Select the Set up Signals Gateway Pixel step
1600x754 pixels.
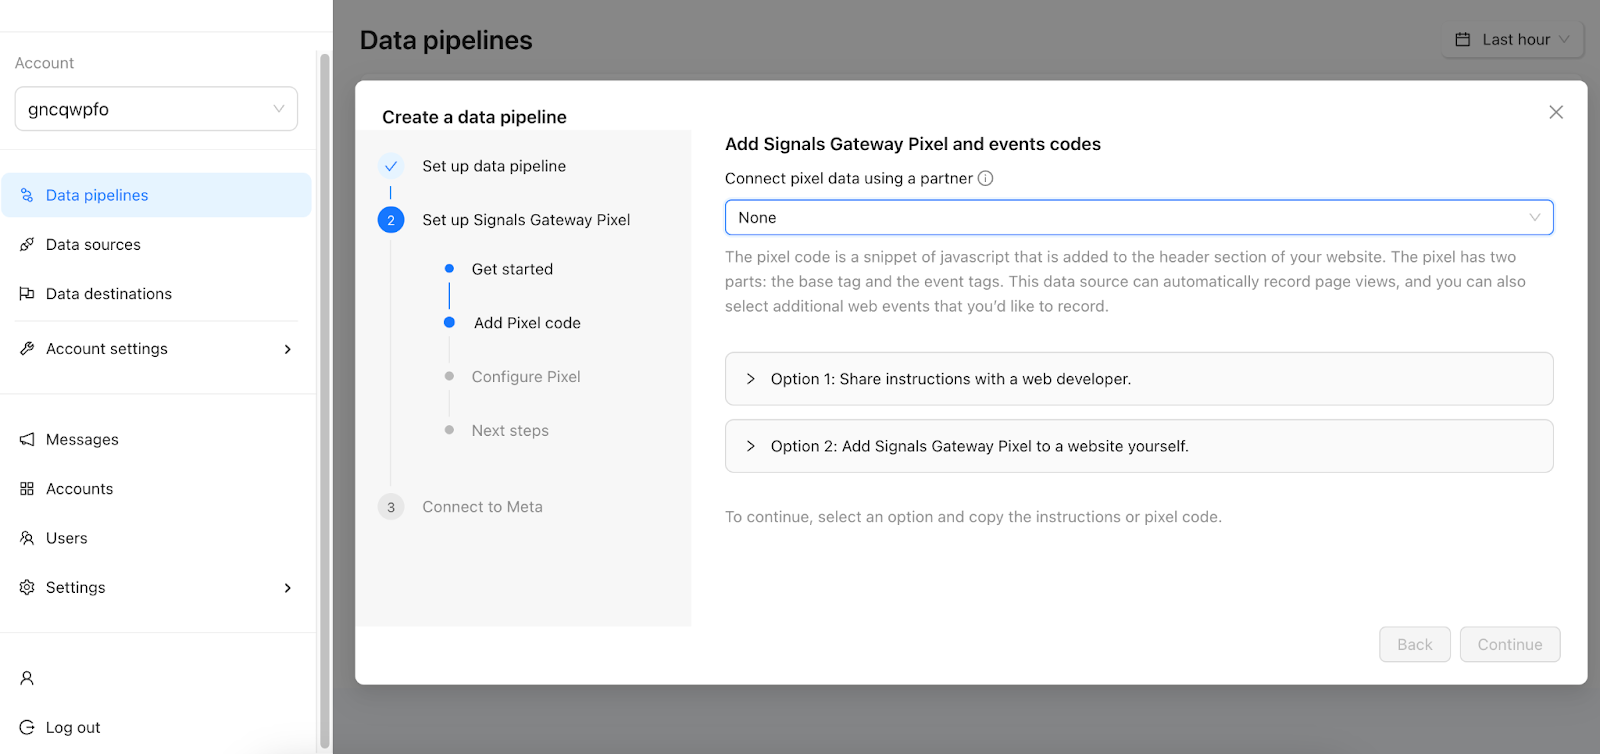click(x=526, y=220)
